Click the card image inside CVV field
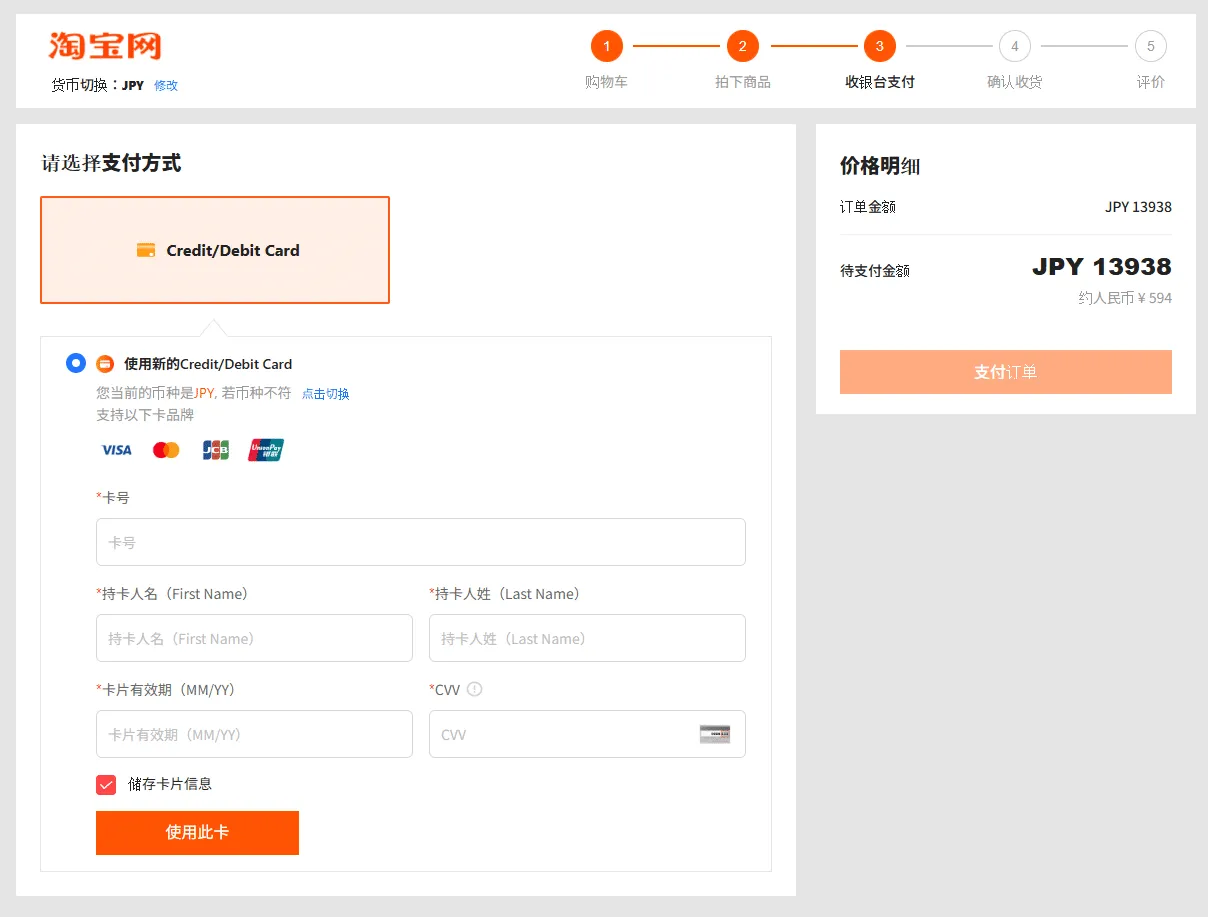Image resolution: width=1208 pixels, height=917 pixels. (x=714, y=734)
